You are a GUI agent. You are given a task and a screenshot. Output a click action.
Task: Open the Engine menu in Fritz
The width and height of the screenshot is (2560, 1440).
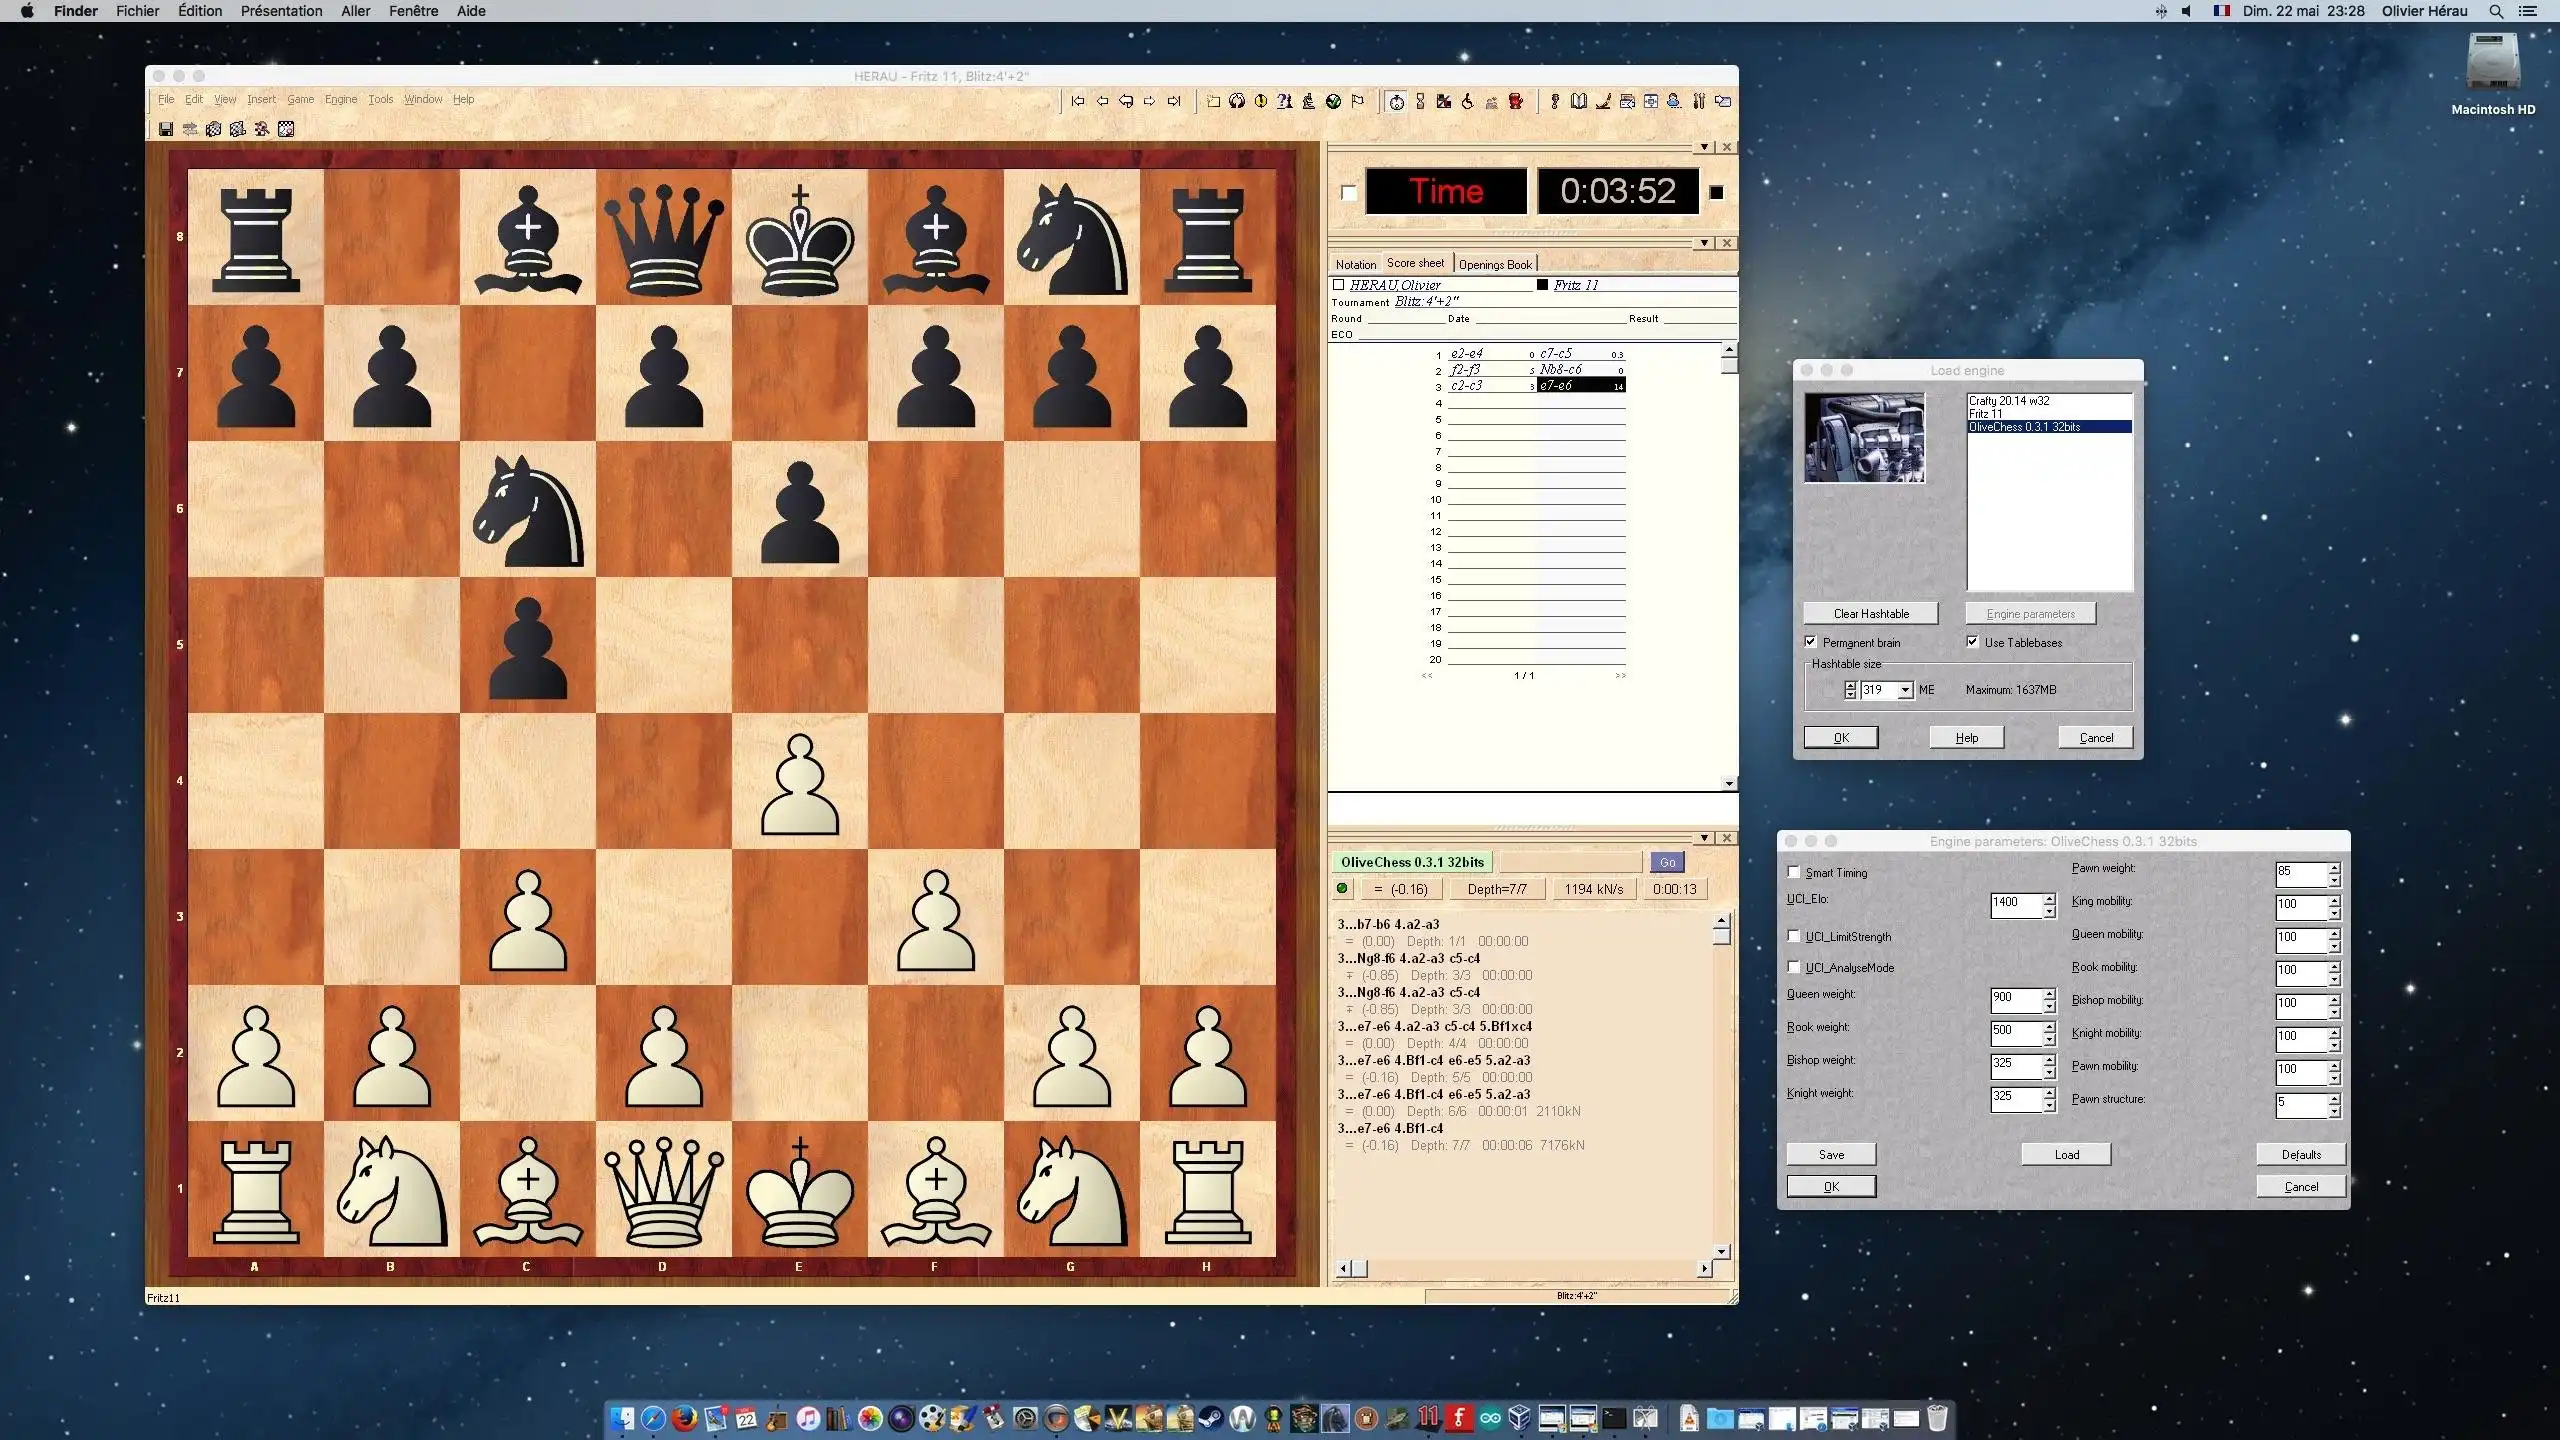(x=339, y=98)
